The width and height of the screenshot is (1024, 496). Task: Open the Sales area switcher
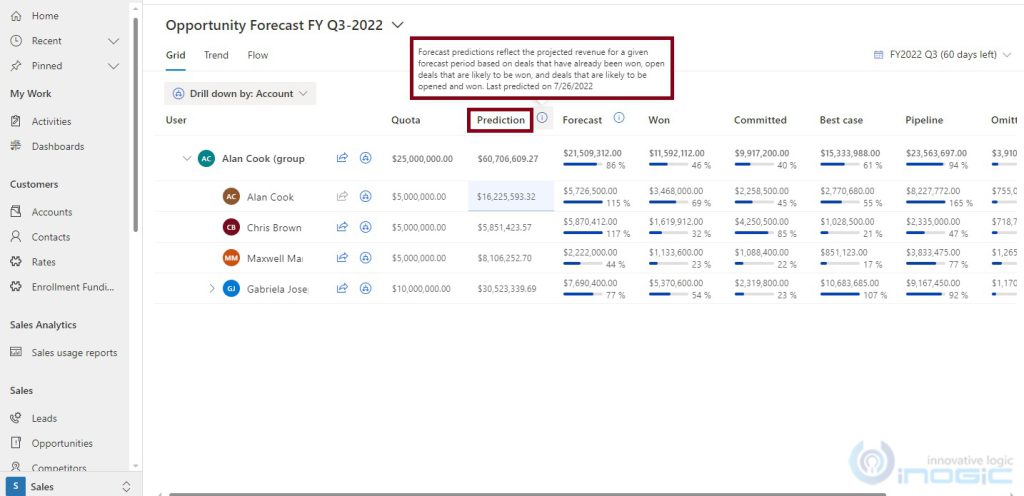[x=126, y=487]
